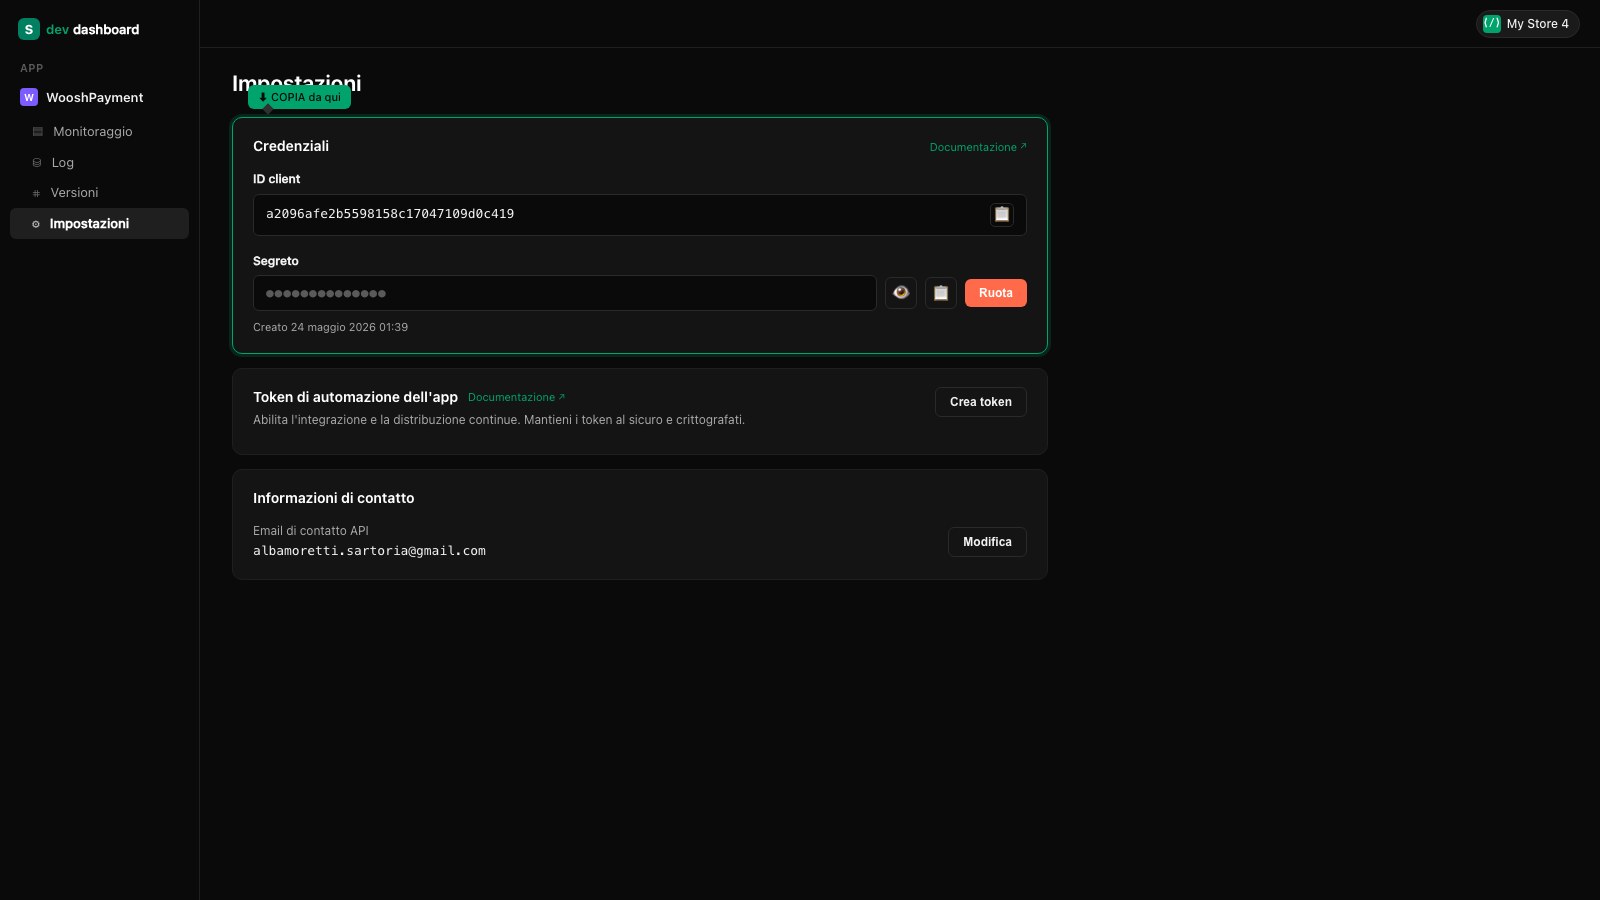1600x900 pixels.
Task: Open Credenziali Documentazione link
Action: (978, 147)
